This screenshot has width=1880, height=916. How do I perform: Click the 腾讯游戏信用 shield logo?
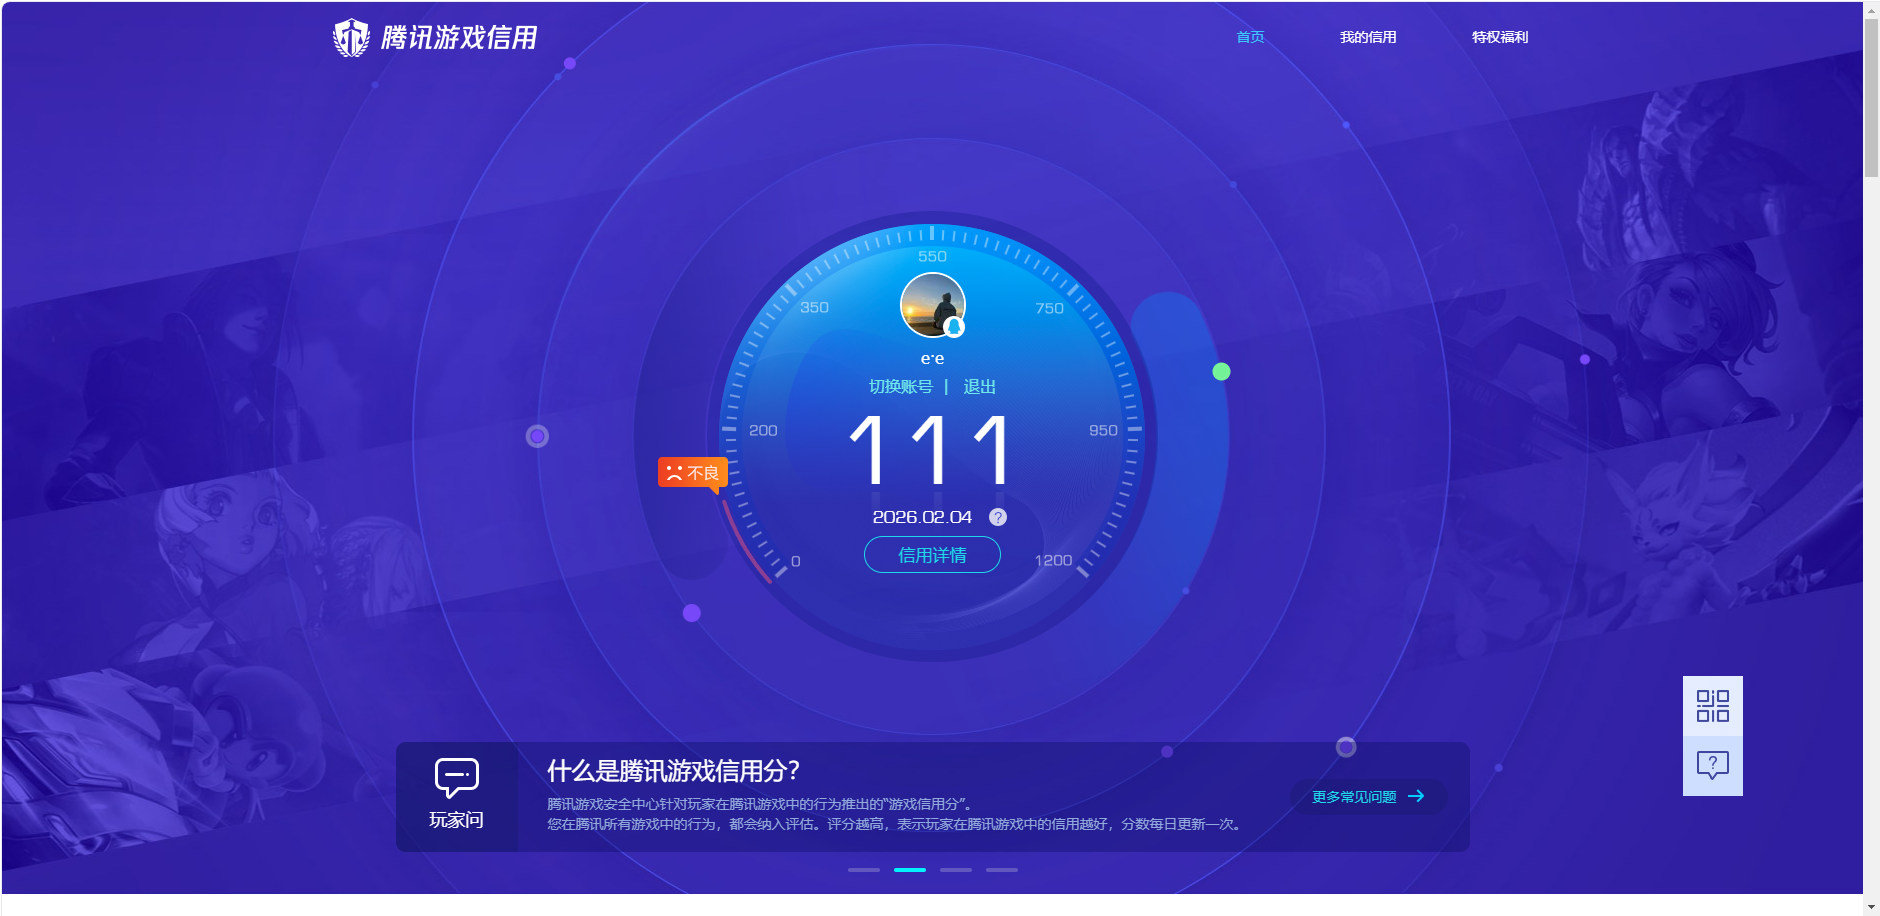(352, 36)
